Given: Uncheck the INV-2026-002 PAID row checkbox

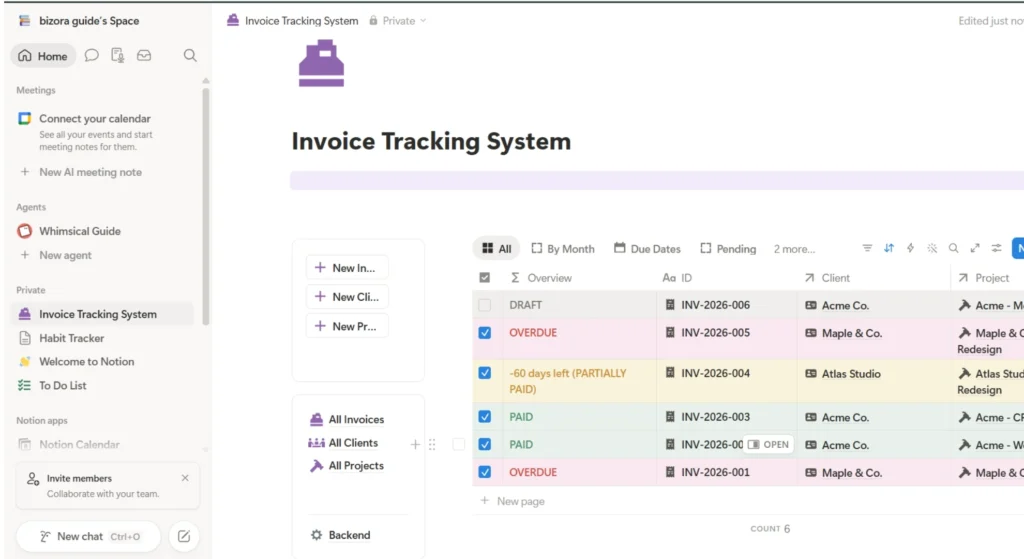Looking at the screenshot, I should 485,444.
